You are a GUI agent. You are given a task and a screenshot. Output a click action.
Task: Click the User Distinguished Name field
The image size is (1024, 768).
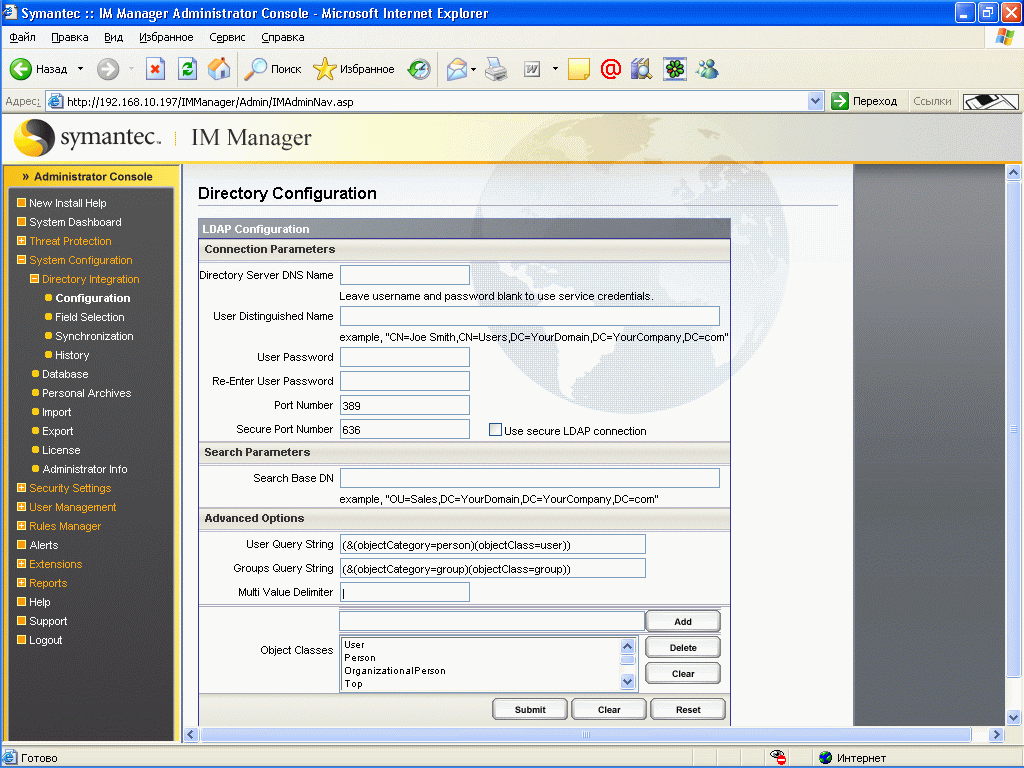530,315
